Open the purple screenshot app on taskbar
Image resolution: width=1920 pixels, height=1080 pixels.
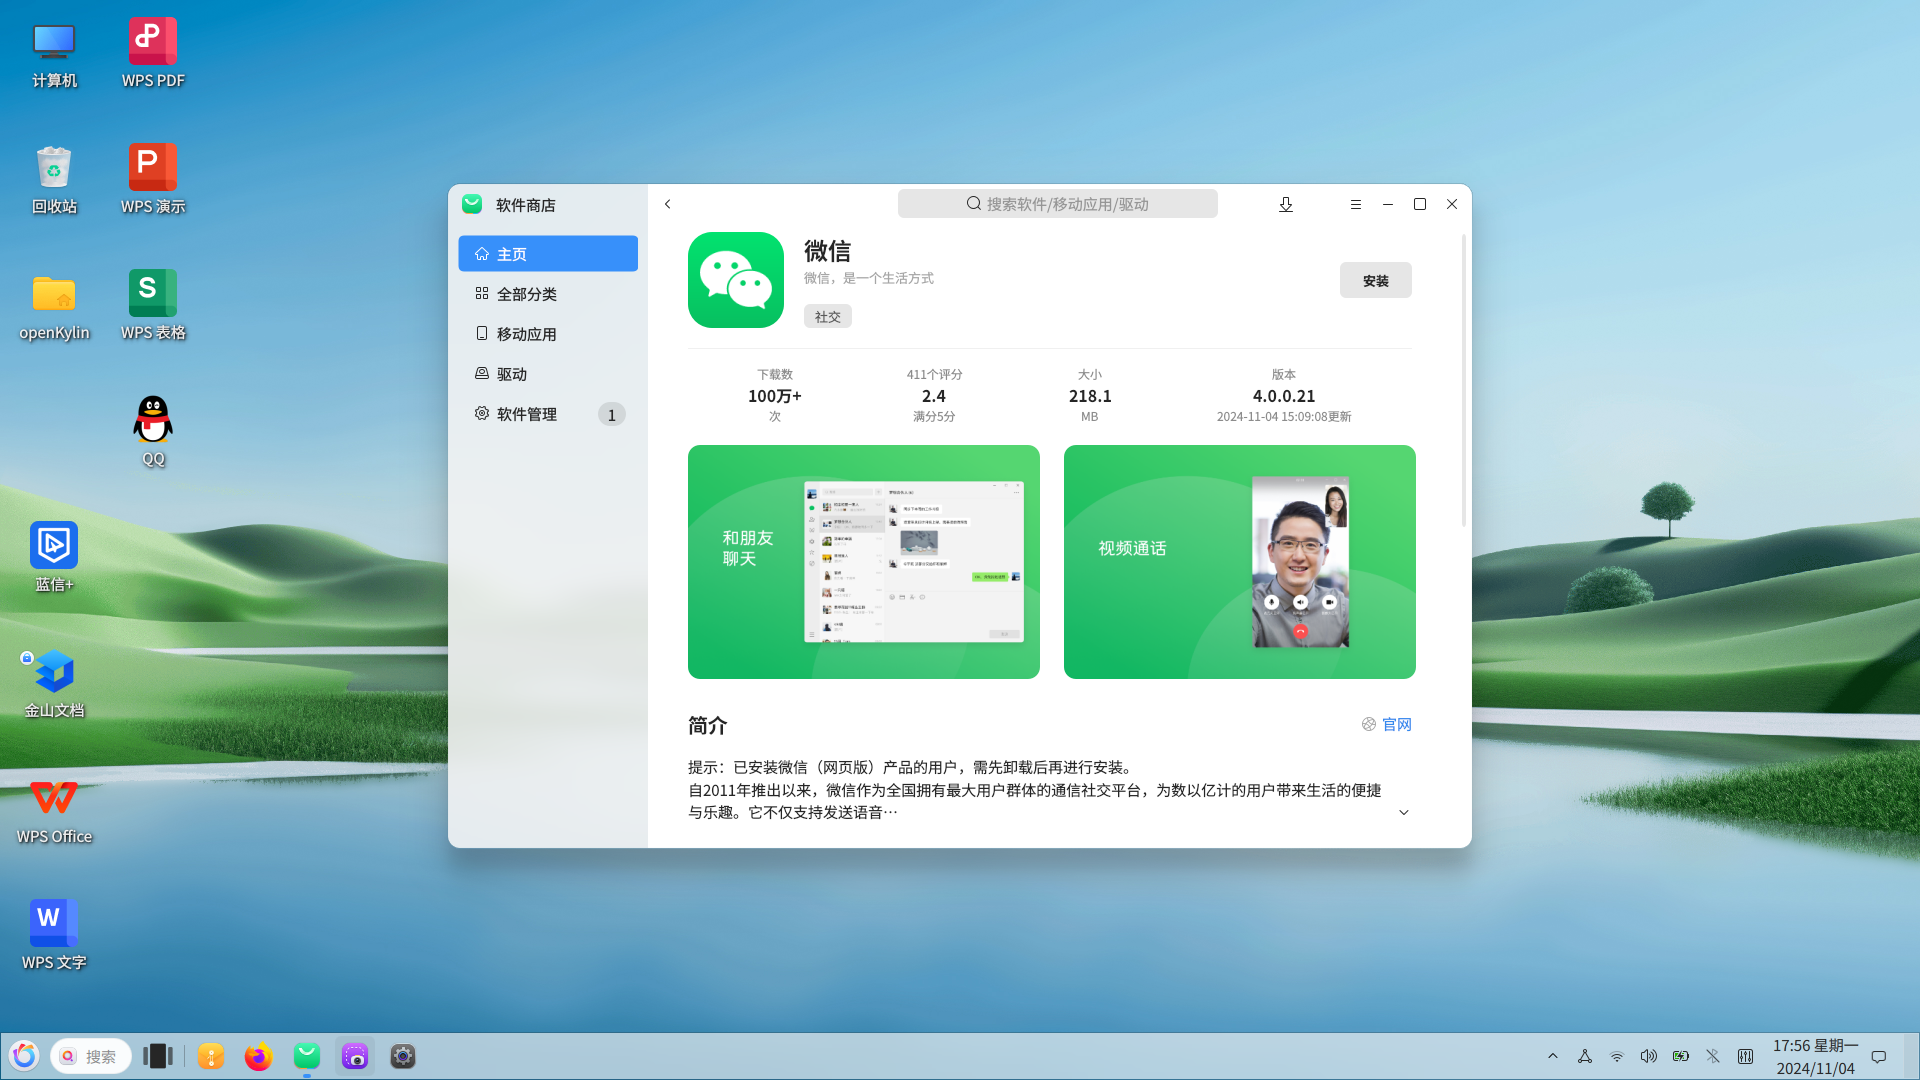[x=355, y=1056]
